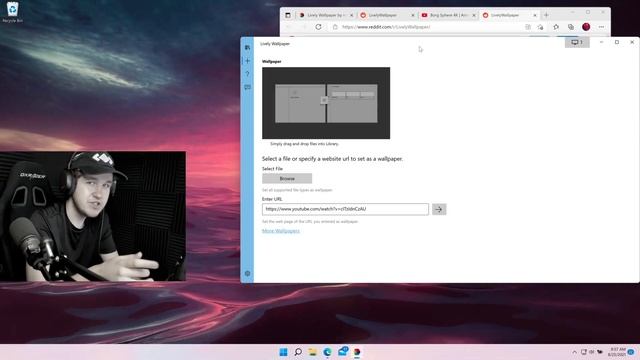This screenshot has height=360, width=640.
Task: Open Microsoft Edge from the taskbar
Action: pos(327,352)
